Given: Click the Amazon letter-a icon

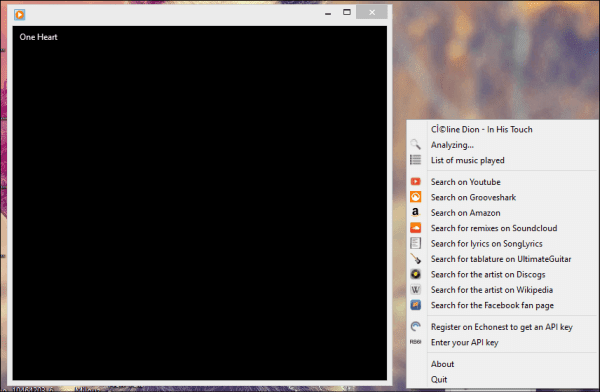Looking at the screenshot, I should (x=416, y=212).
